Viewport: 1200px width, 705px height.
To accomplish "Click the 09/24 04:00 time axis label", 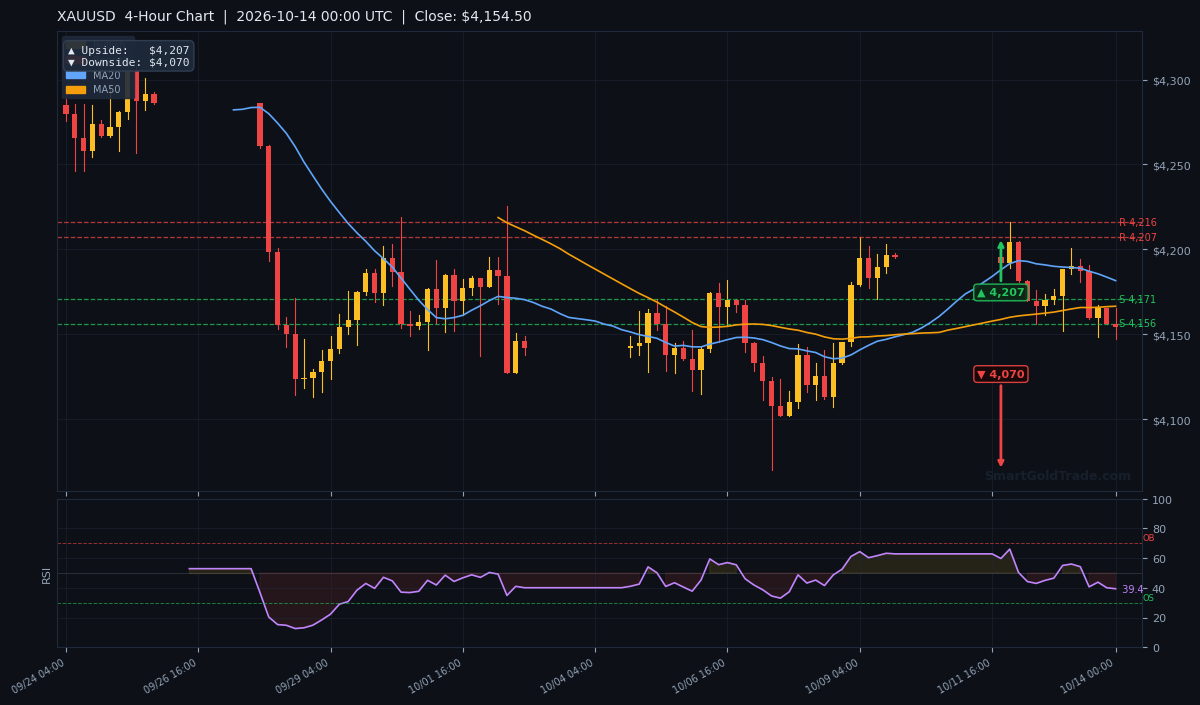I will point(39,676).
